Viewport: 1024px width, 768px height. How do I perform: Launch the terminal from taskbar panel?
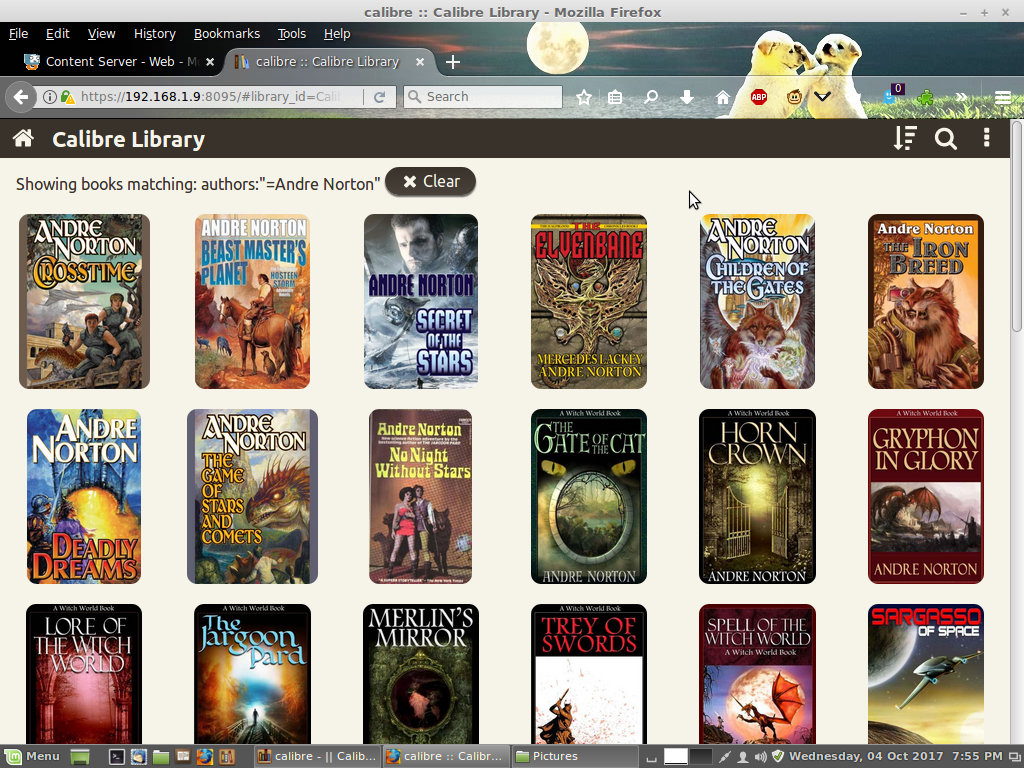(116, 756)
